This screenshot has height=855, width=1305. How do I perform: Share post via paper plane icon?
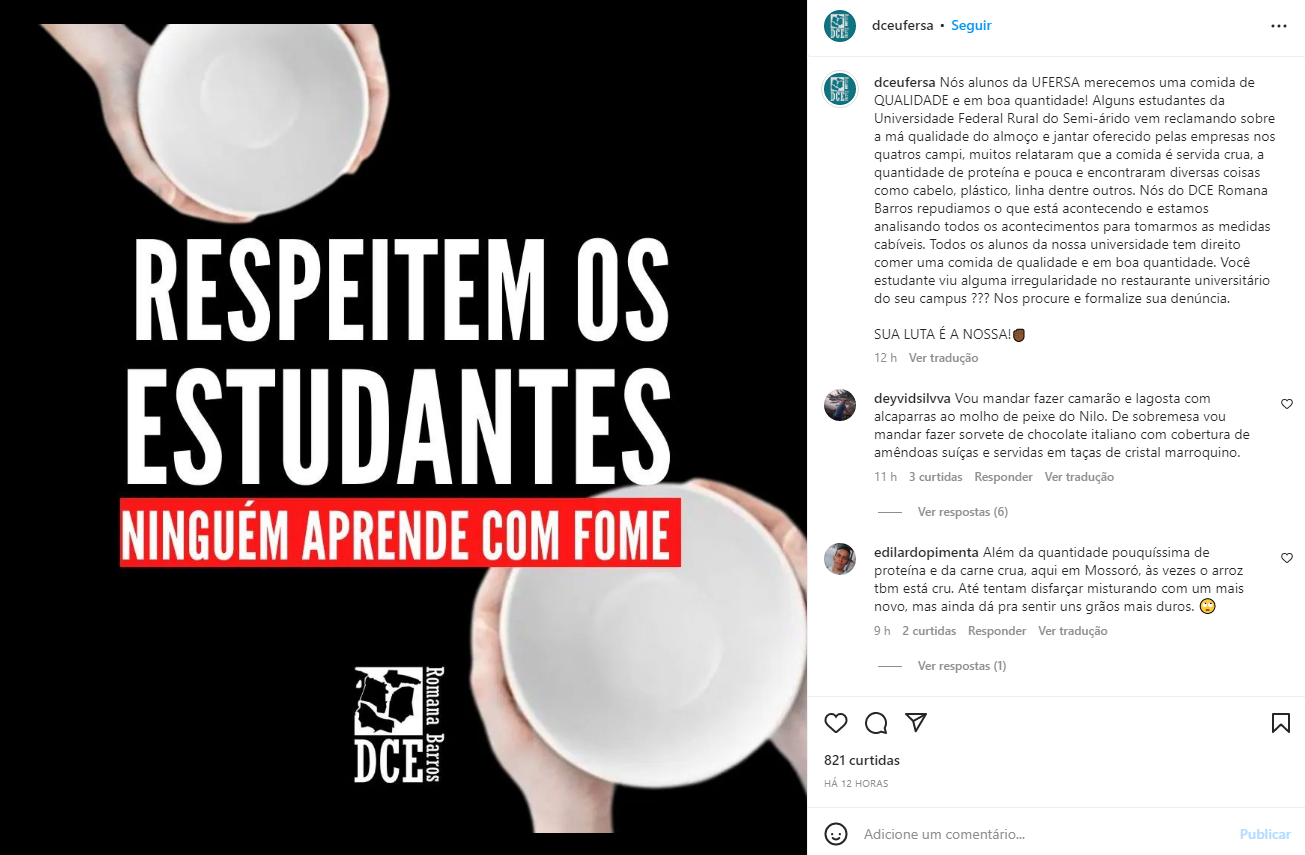pyautogui.click(x=916, y=722)
